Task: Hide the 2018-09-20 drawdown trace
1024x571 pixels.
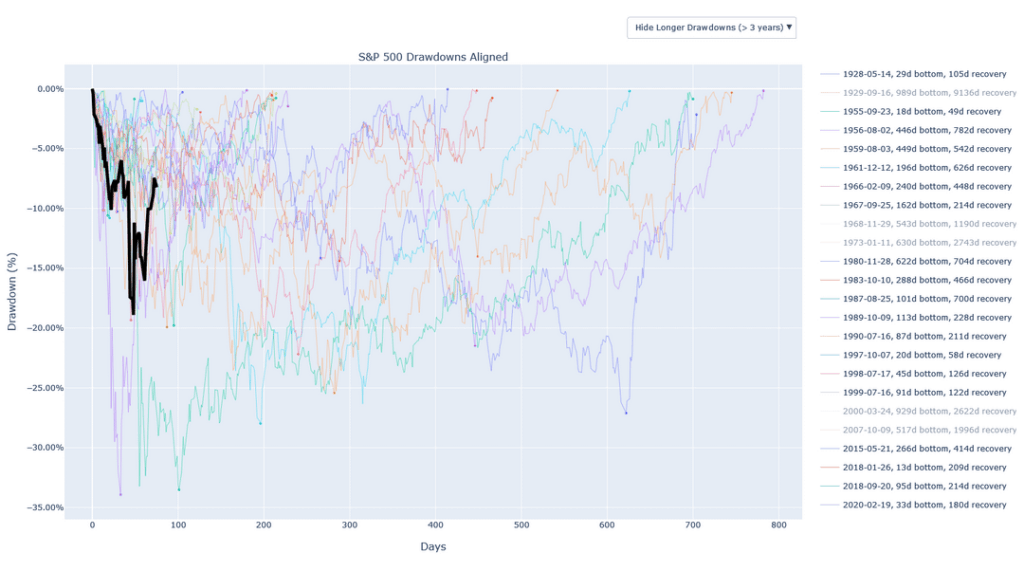Action: pyautogui.click(x=914, y=486)
